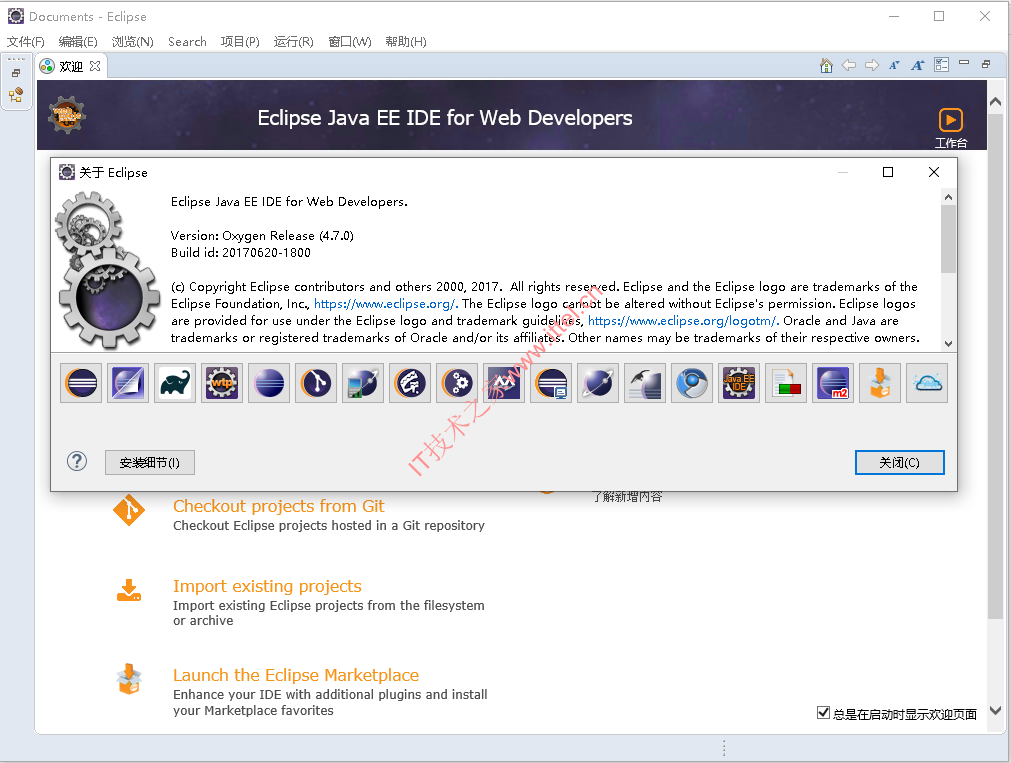Open the Search menu
Image resolution: width=1011 pixels, height=763 pixels.
click(187, 42)
